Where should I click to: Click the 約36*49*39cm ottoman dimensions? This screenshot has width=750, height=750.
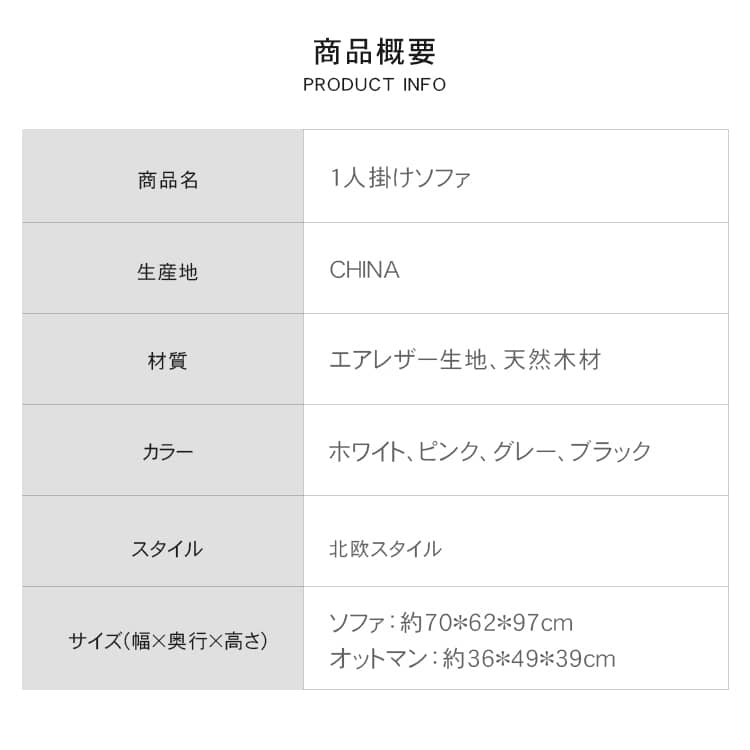pyautogui.click(x=529, y=659)
